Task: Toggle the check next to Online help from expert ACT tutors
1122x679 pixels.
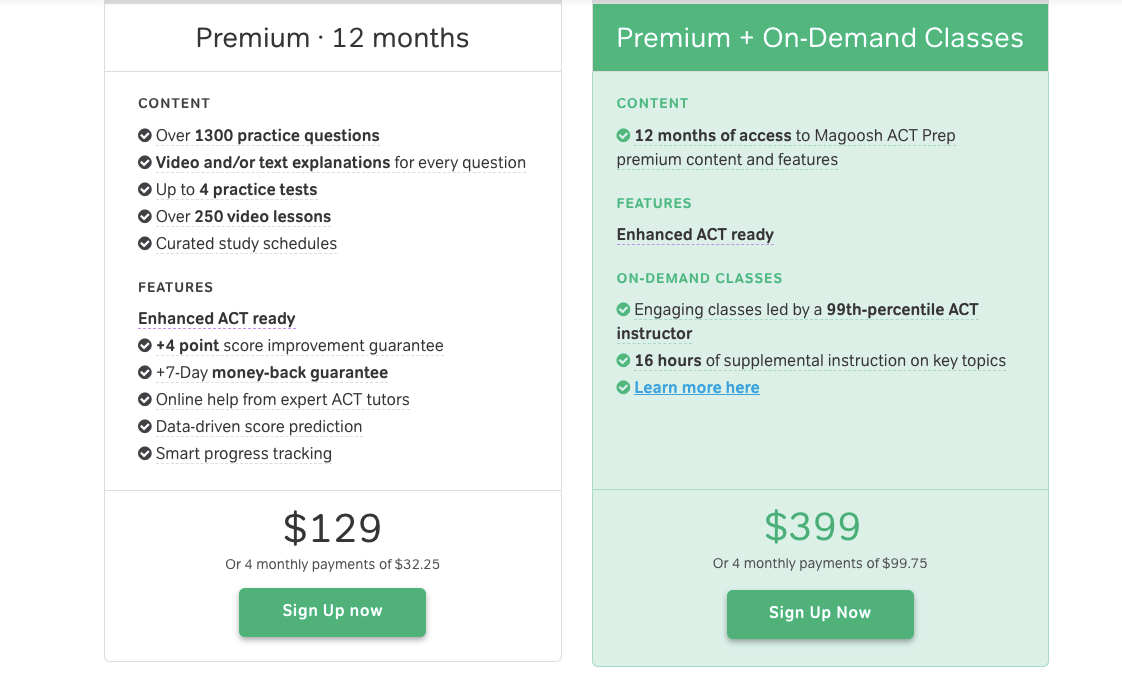Action: point(144,400)
